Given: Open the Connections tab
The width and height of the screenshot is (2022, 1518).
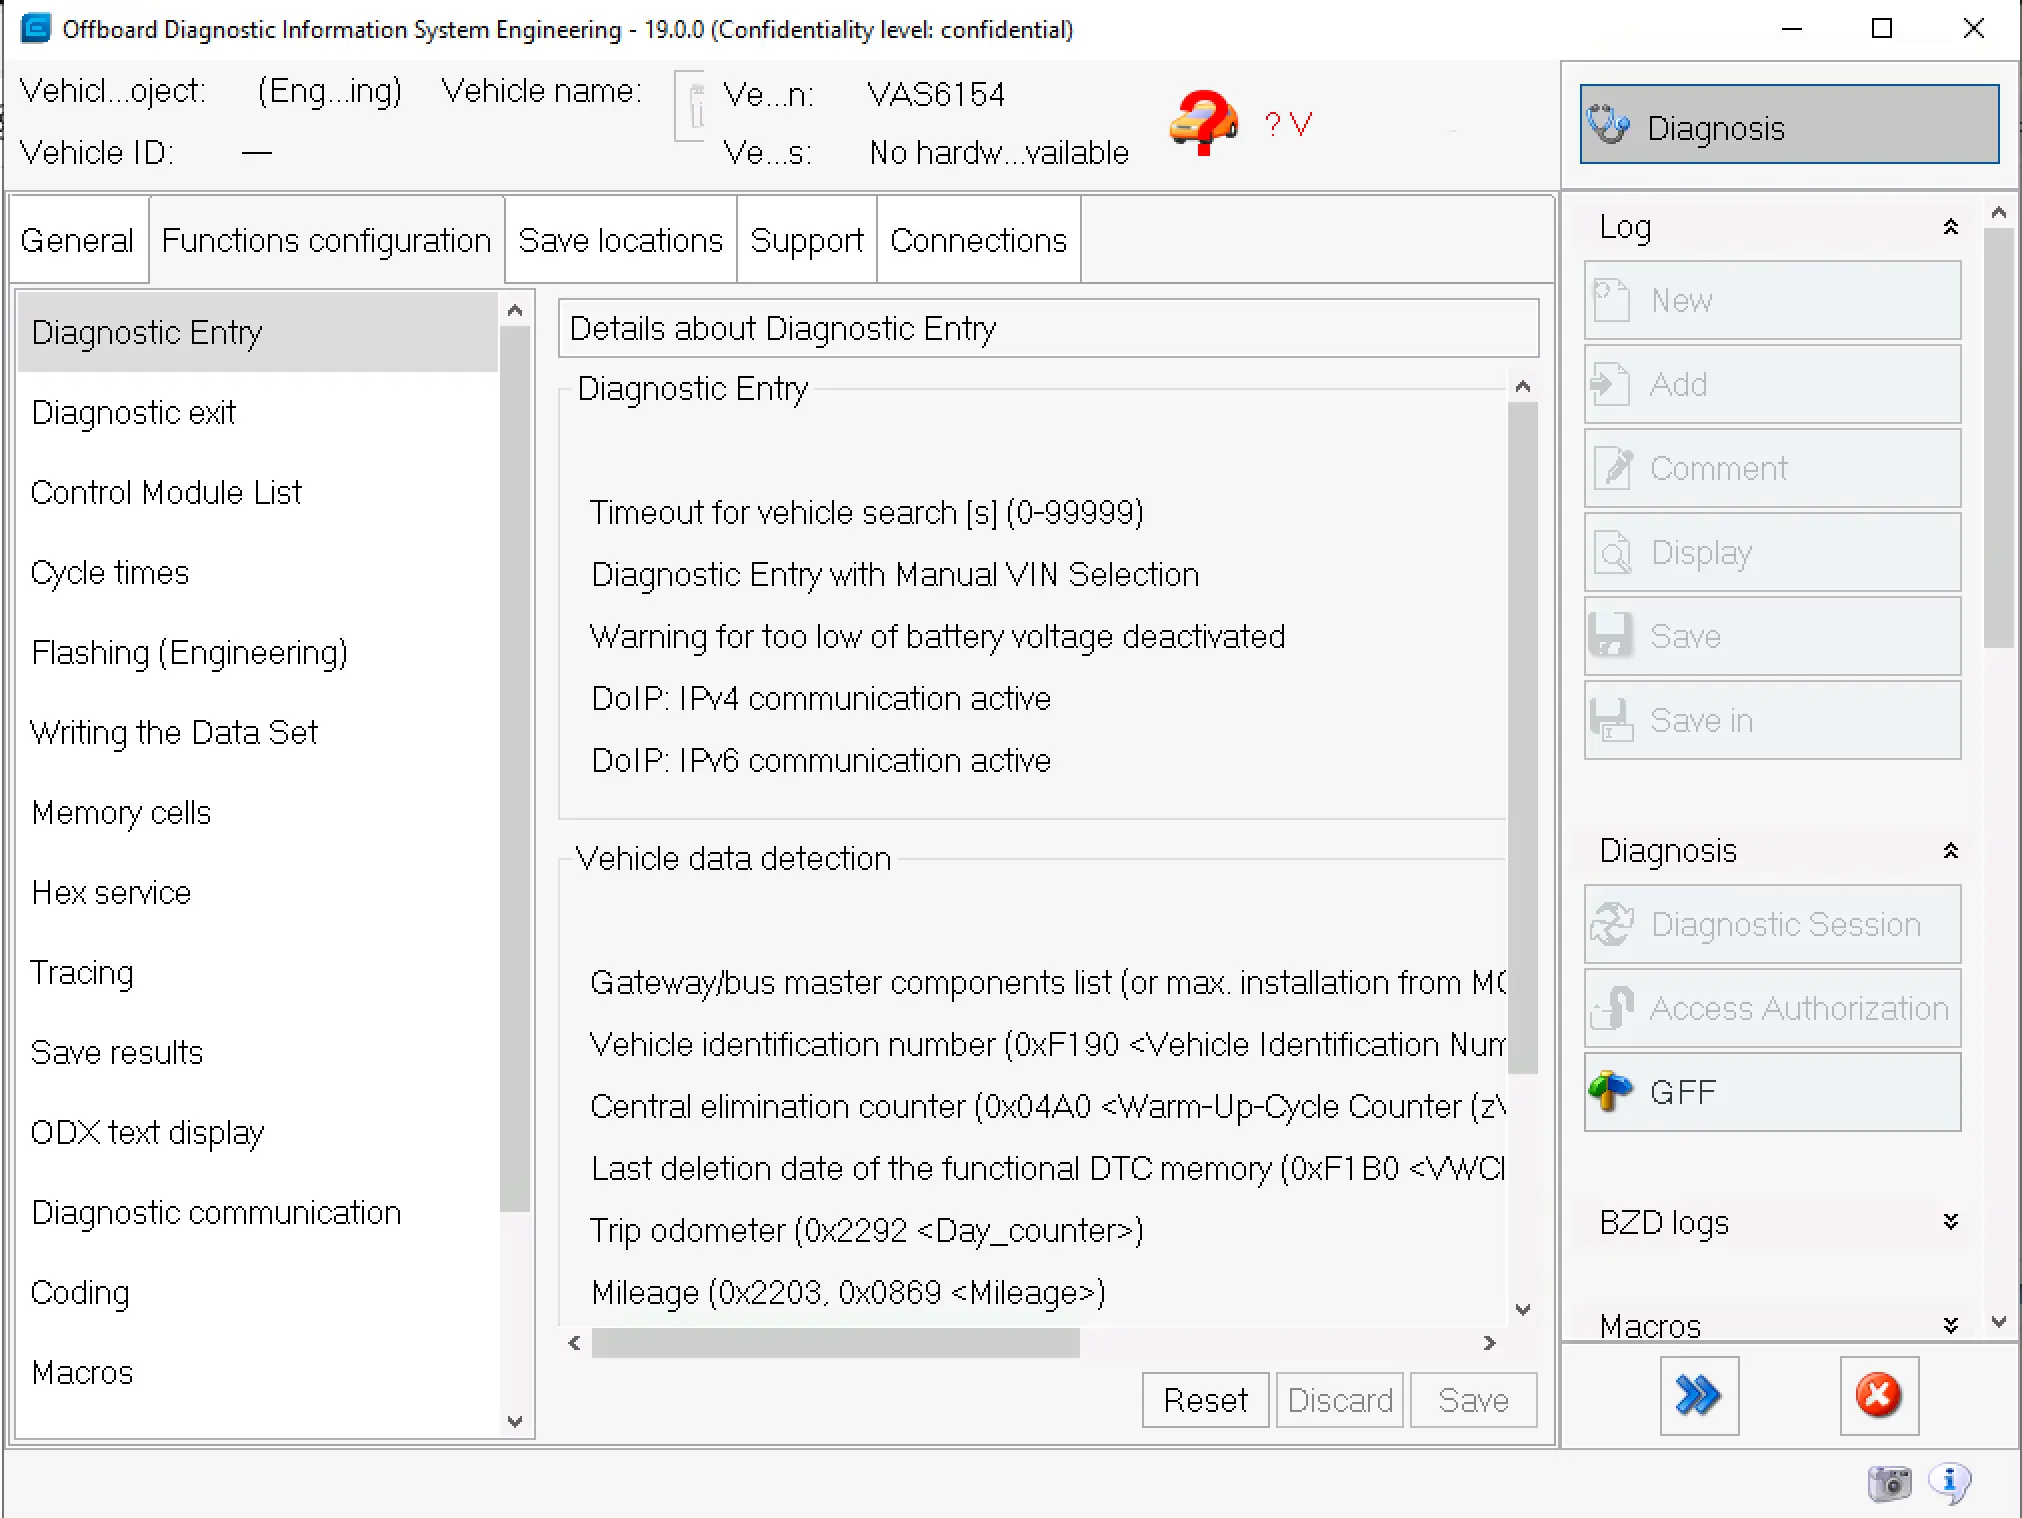Looking at the screenshot, I should tap(978, 240).
